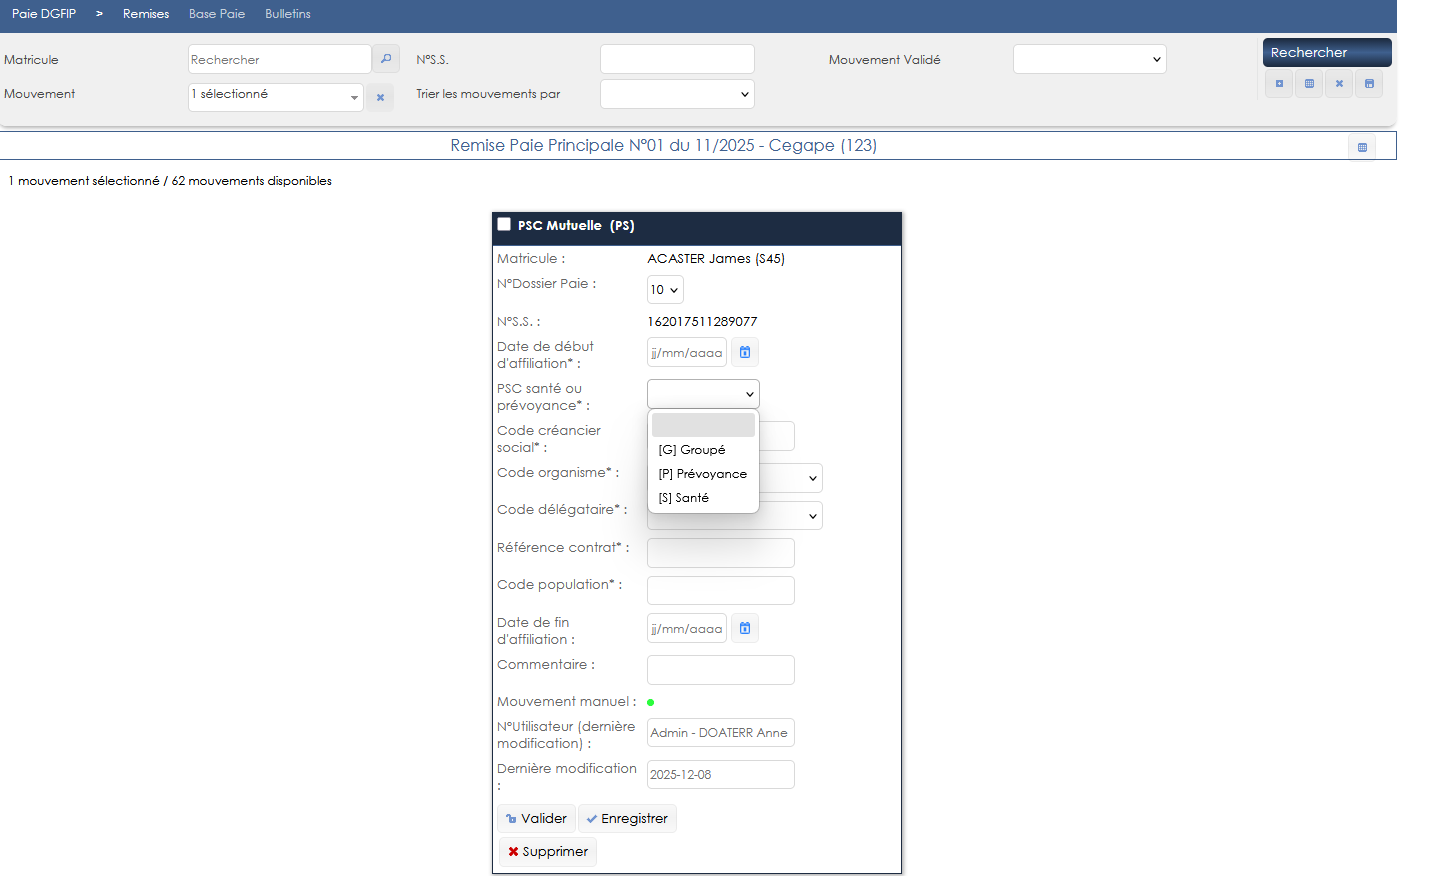Open calendar for Date de début d'affiliation
1429x876 pixels.
pos(745,352)
